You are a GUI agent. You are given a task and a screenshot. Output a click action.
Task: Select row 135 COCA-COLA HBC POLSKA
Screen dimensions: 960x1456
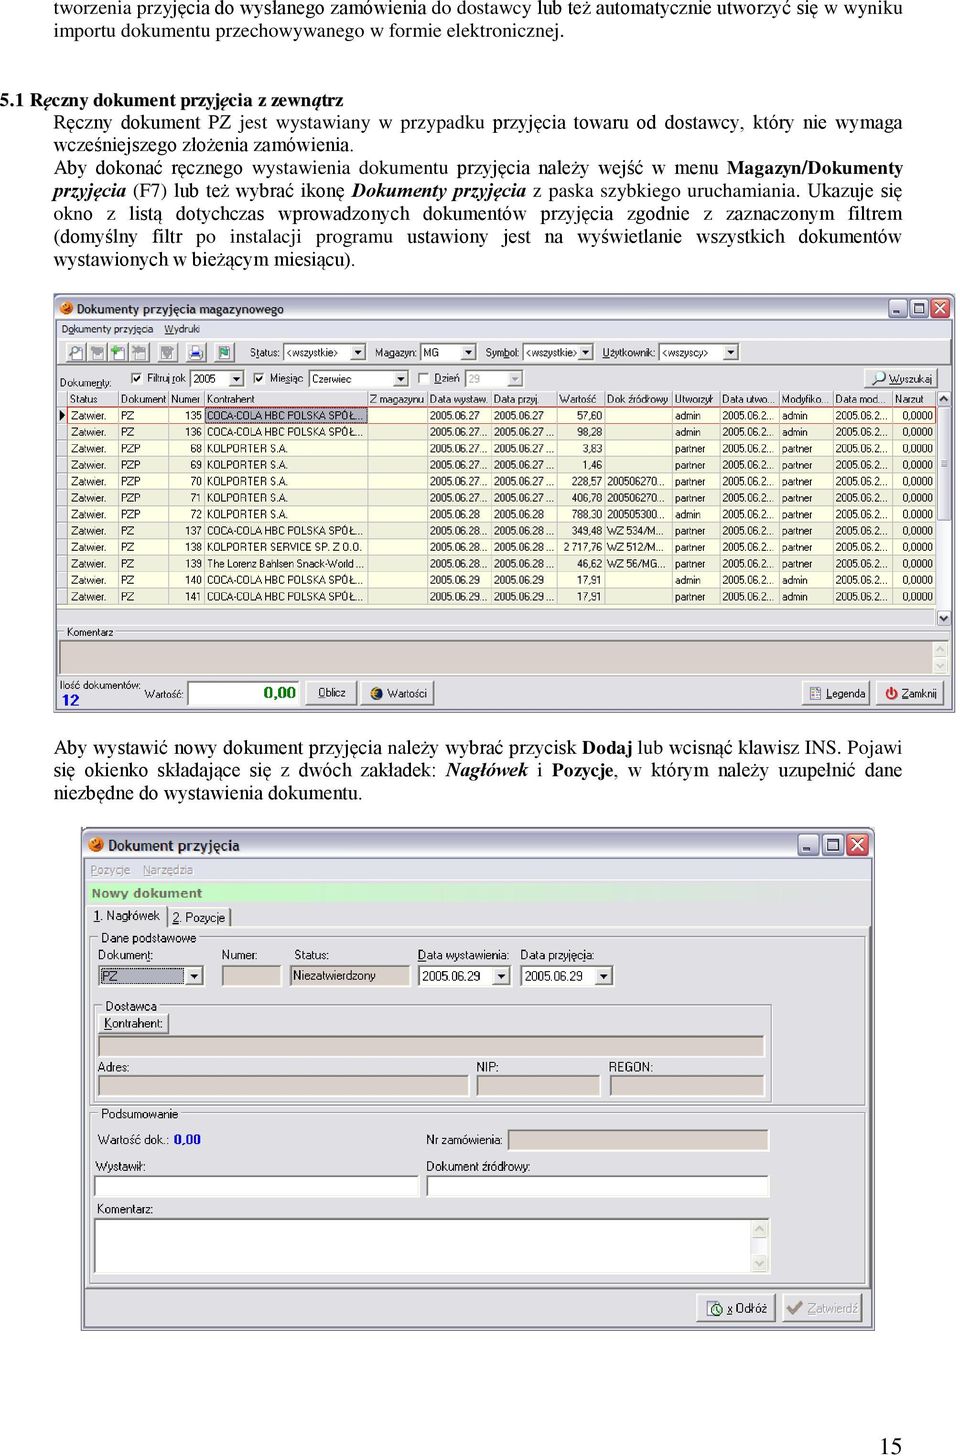[x=500, y=415]
